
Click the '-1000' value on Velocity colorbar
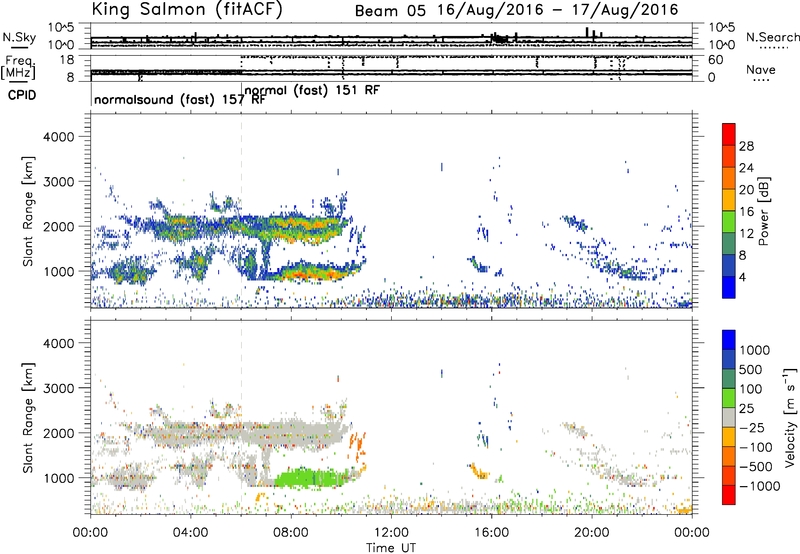[760, 486]
